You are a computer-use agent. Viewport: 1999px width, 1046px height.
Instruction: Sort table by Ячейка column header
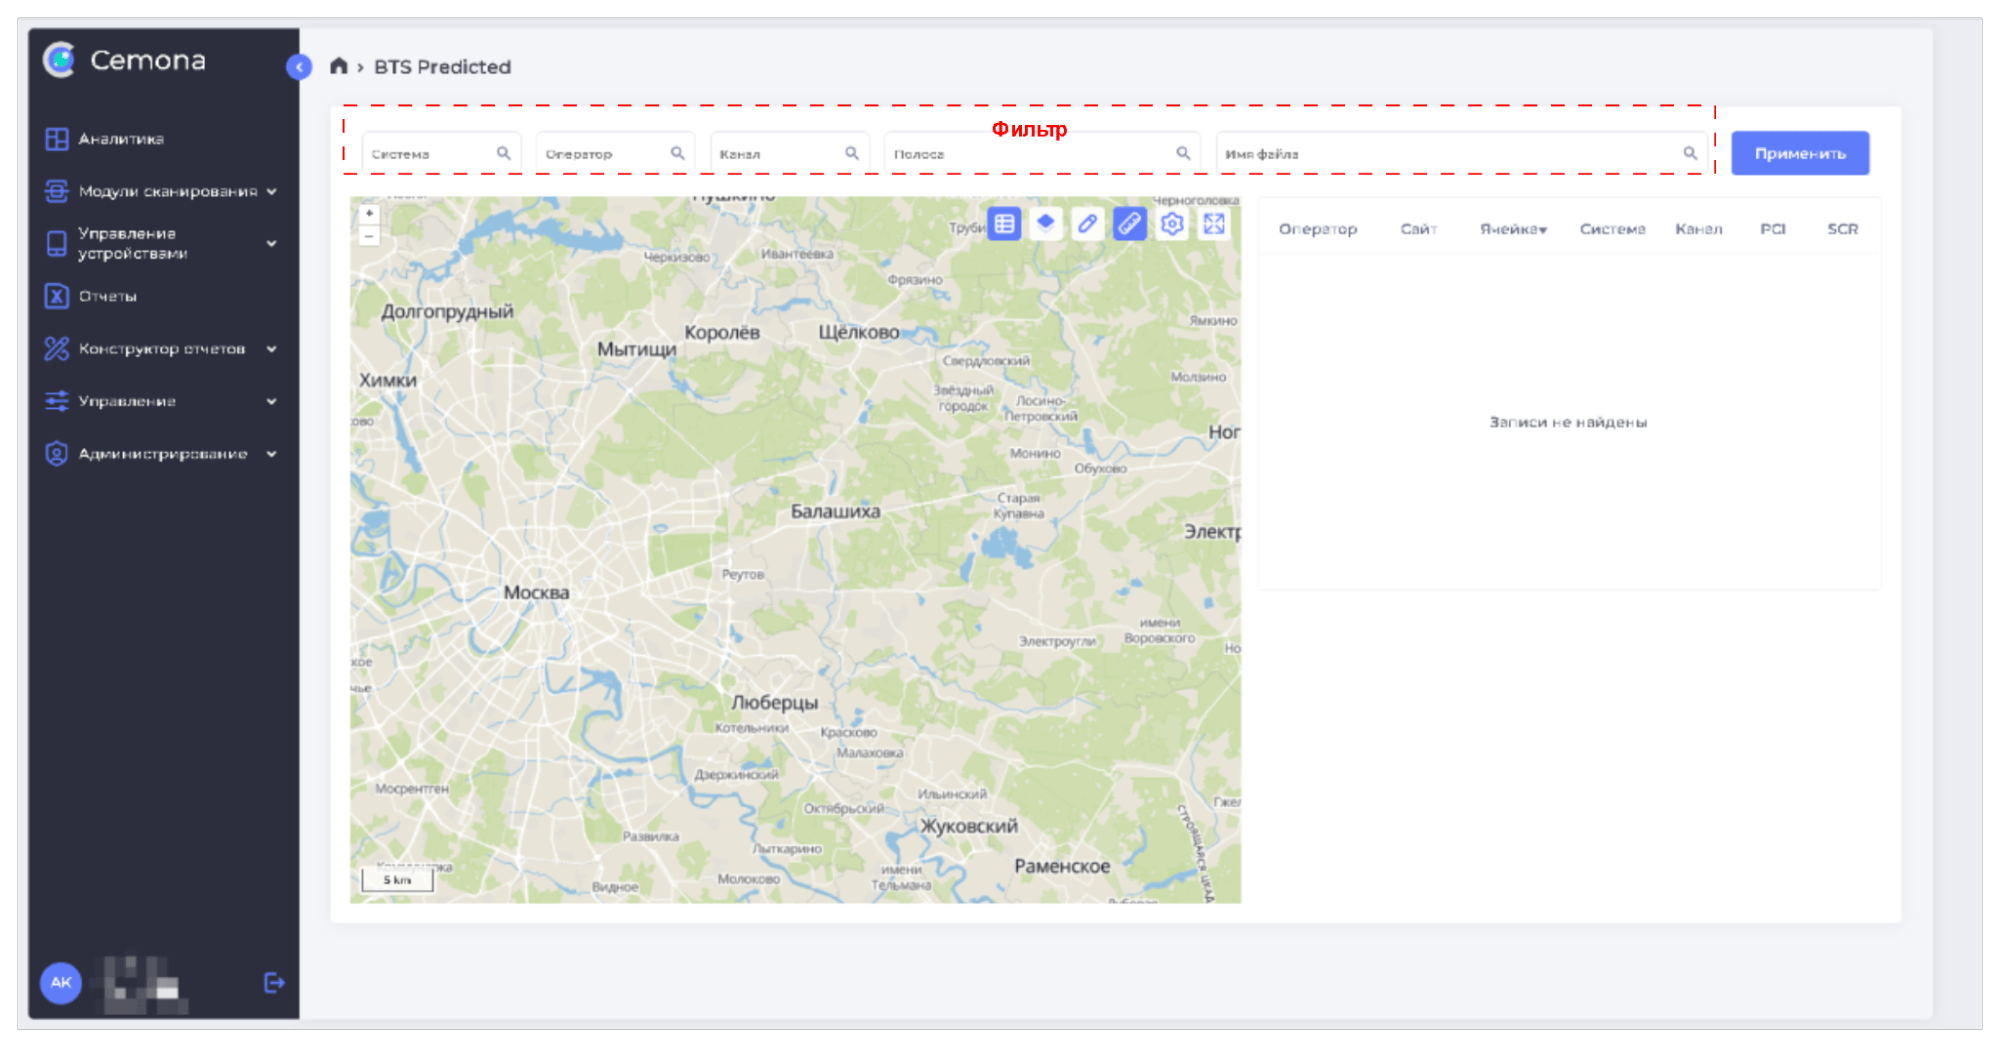click(1513, 230)
